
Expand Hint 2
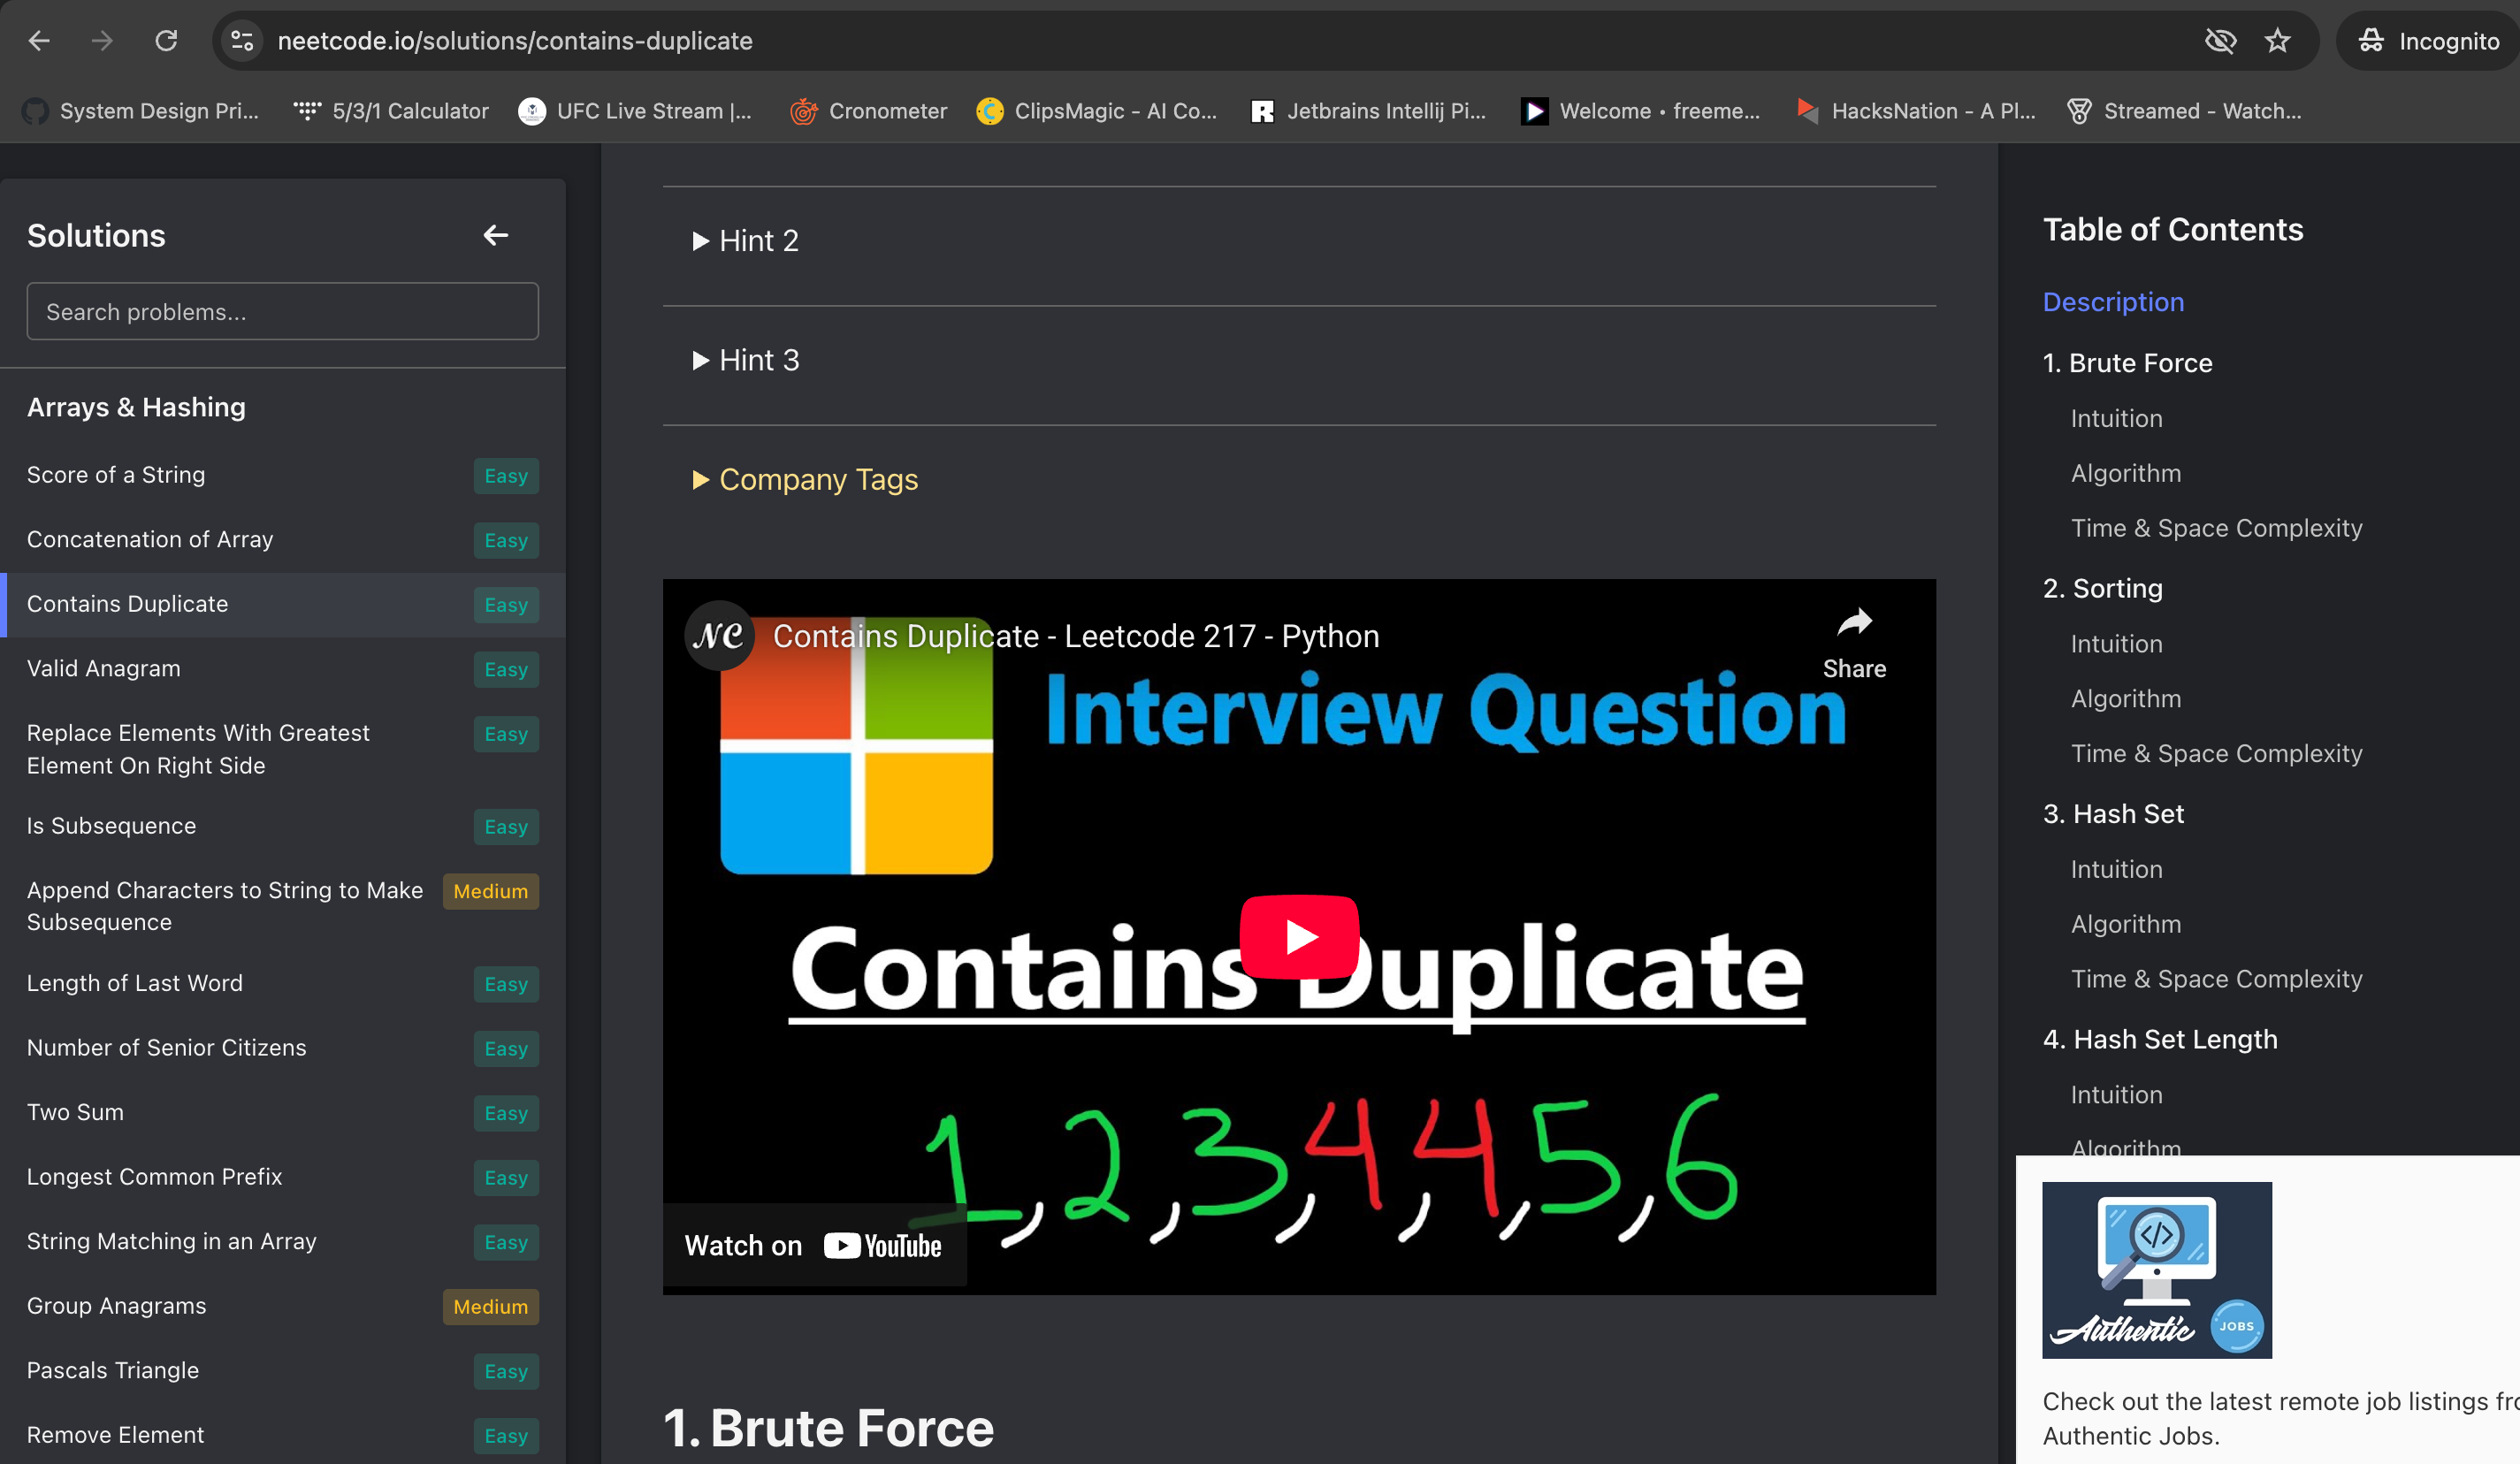tap(746, 241)
